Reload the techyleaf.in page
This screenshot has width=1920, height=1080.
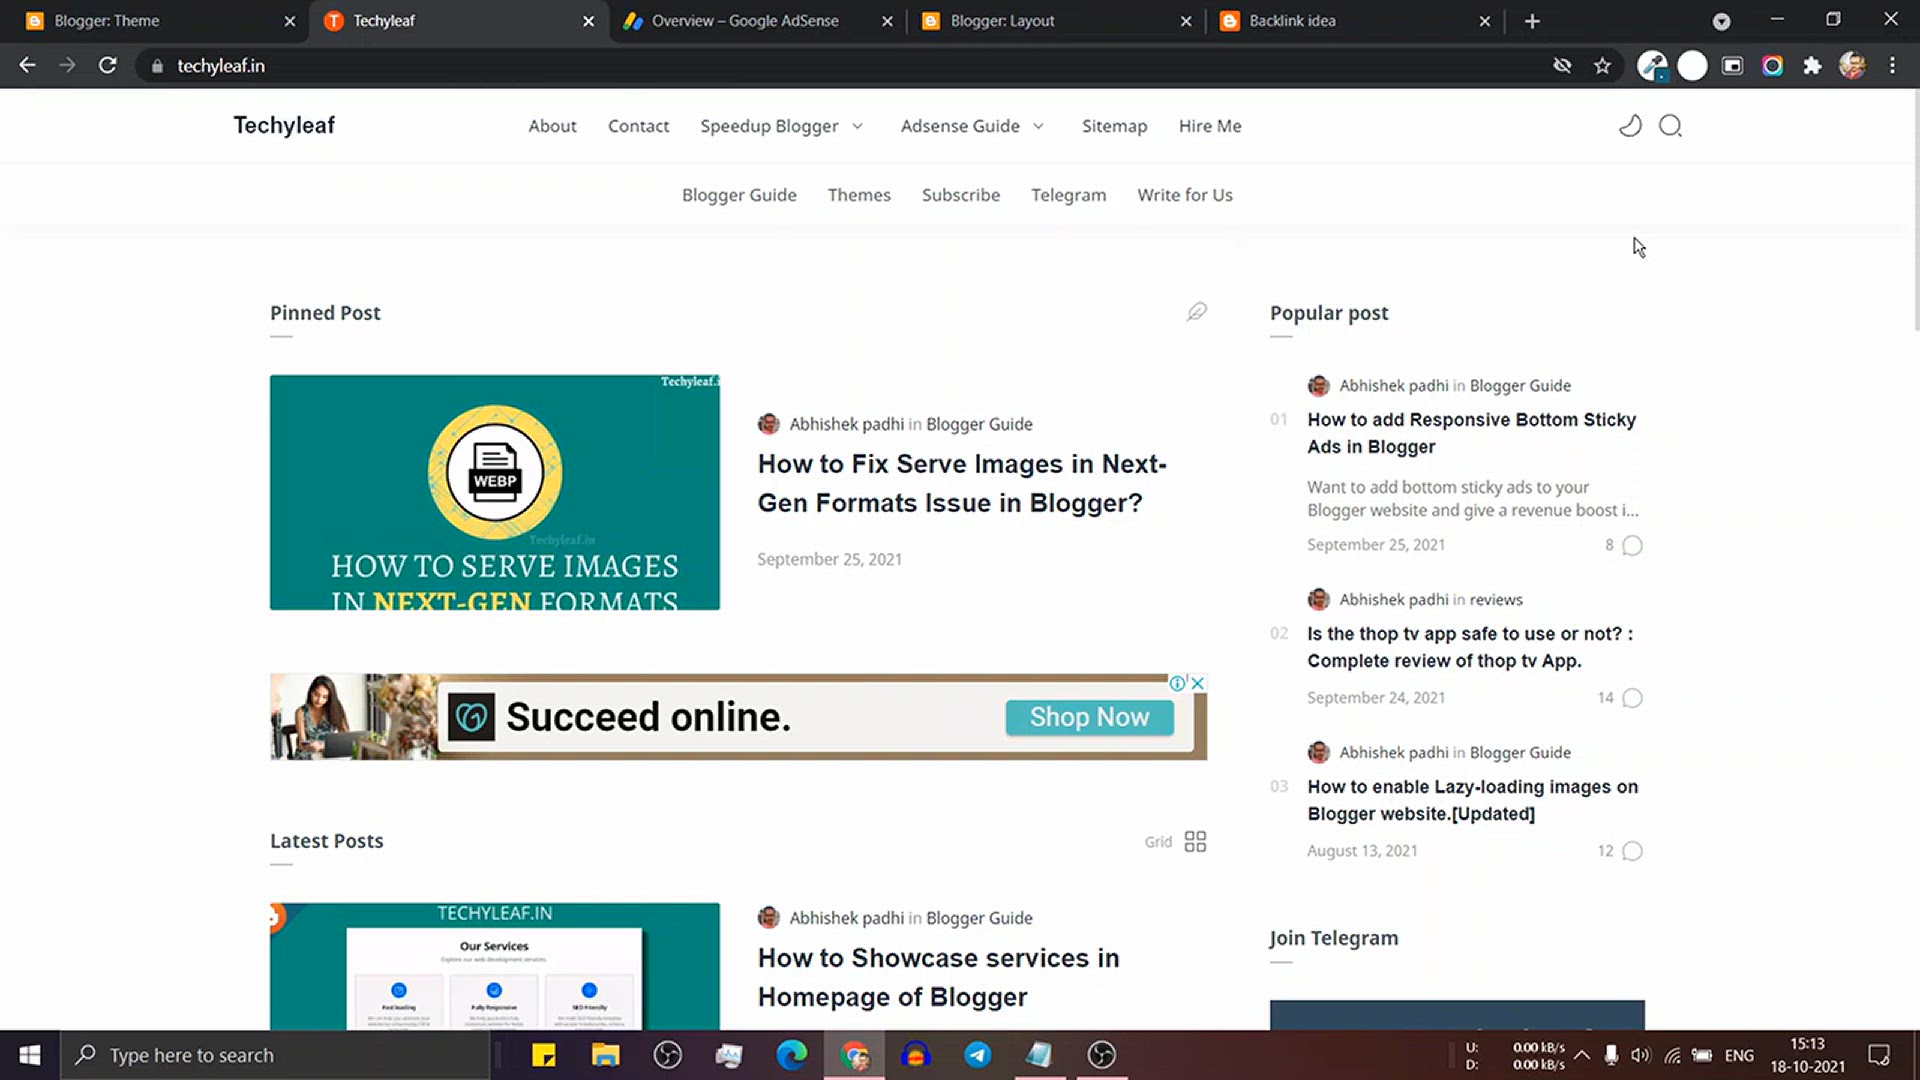click(107, 65)
